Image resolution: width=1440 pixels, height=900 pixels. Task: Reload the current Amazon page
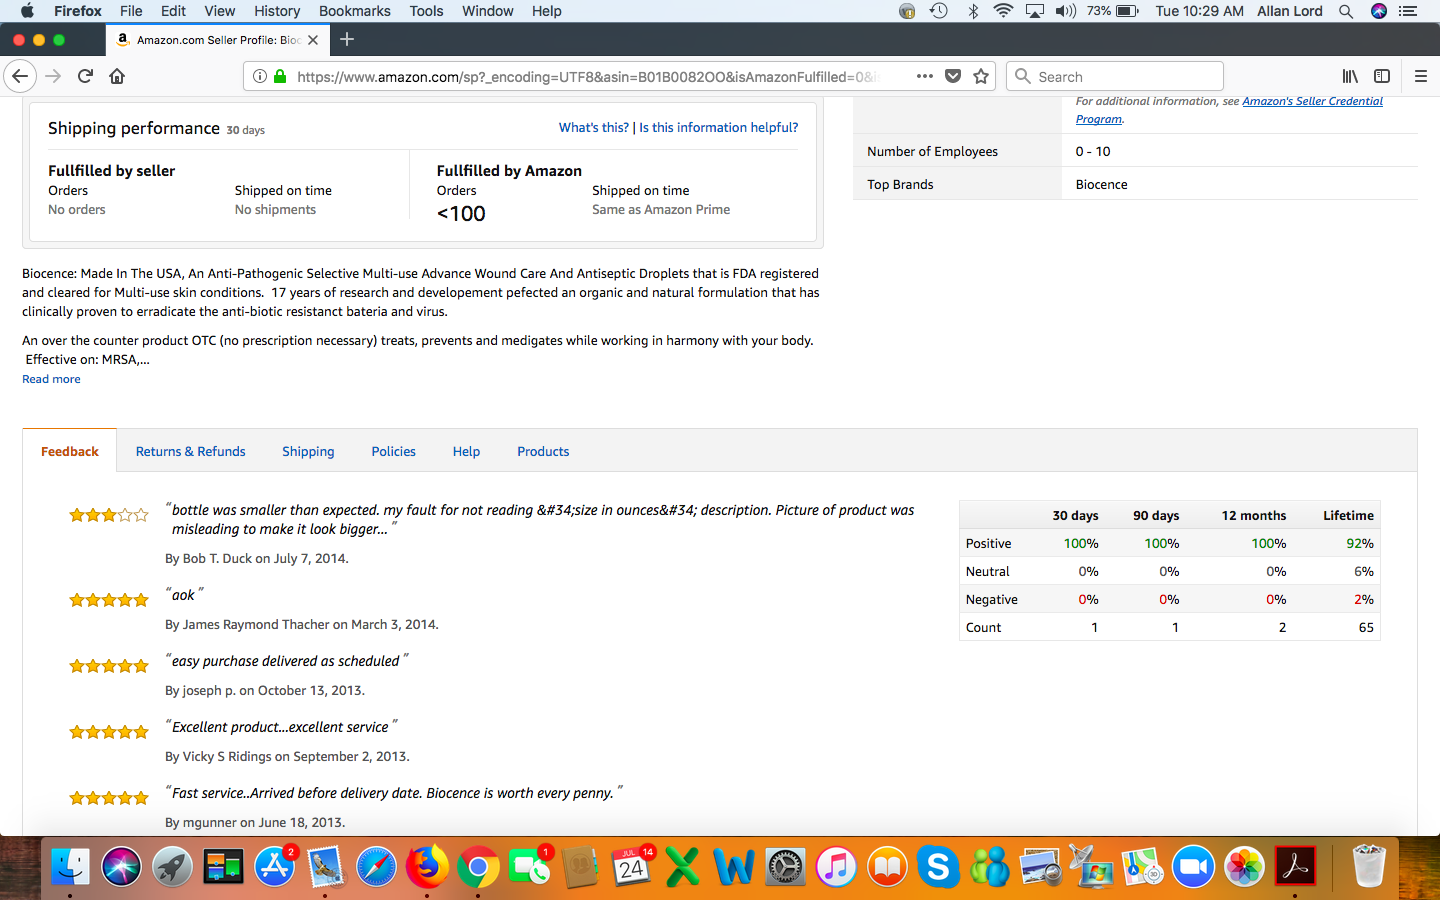(85, 76)
